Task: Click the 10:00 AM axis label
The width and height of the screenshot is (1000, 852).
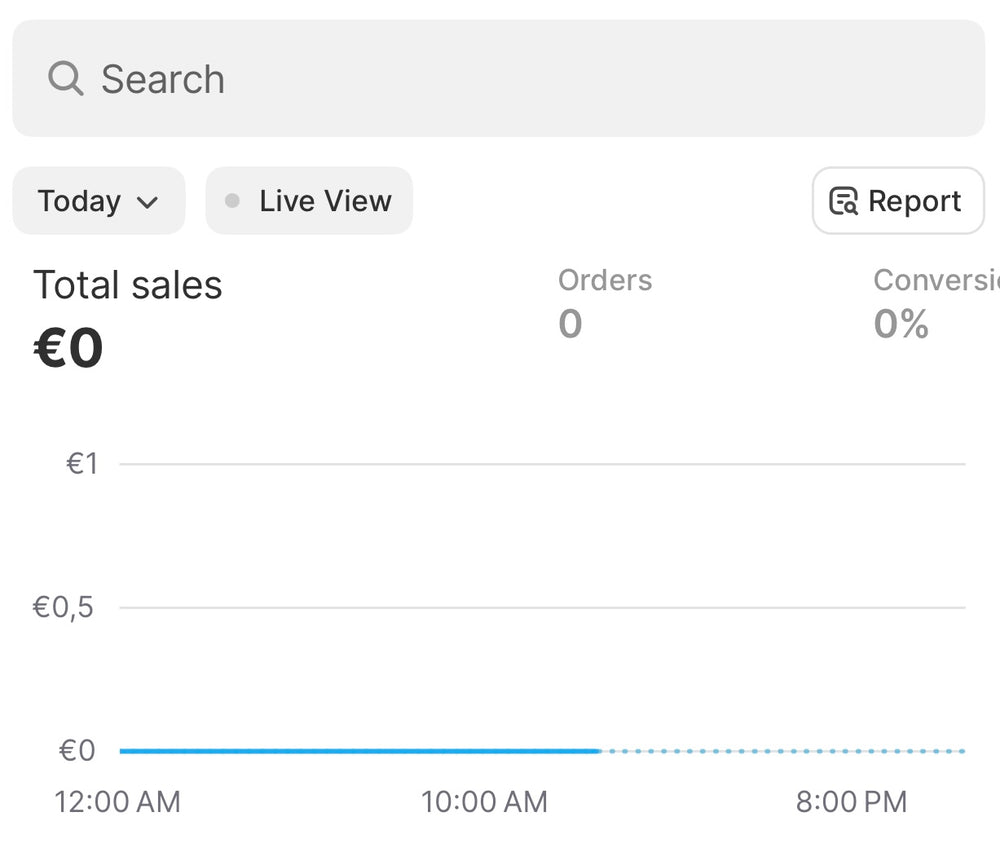Action: tap(484, 801)
